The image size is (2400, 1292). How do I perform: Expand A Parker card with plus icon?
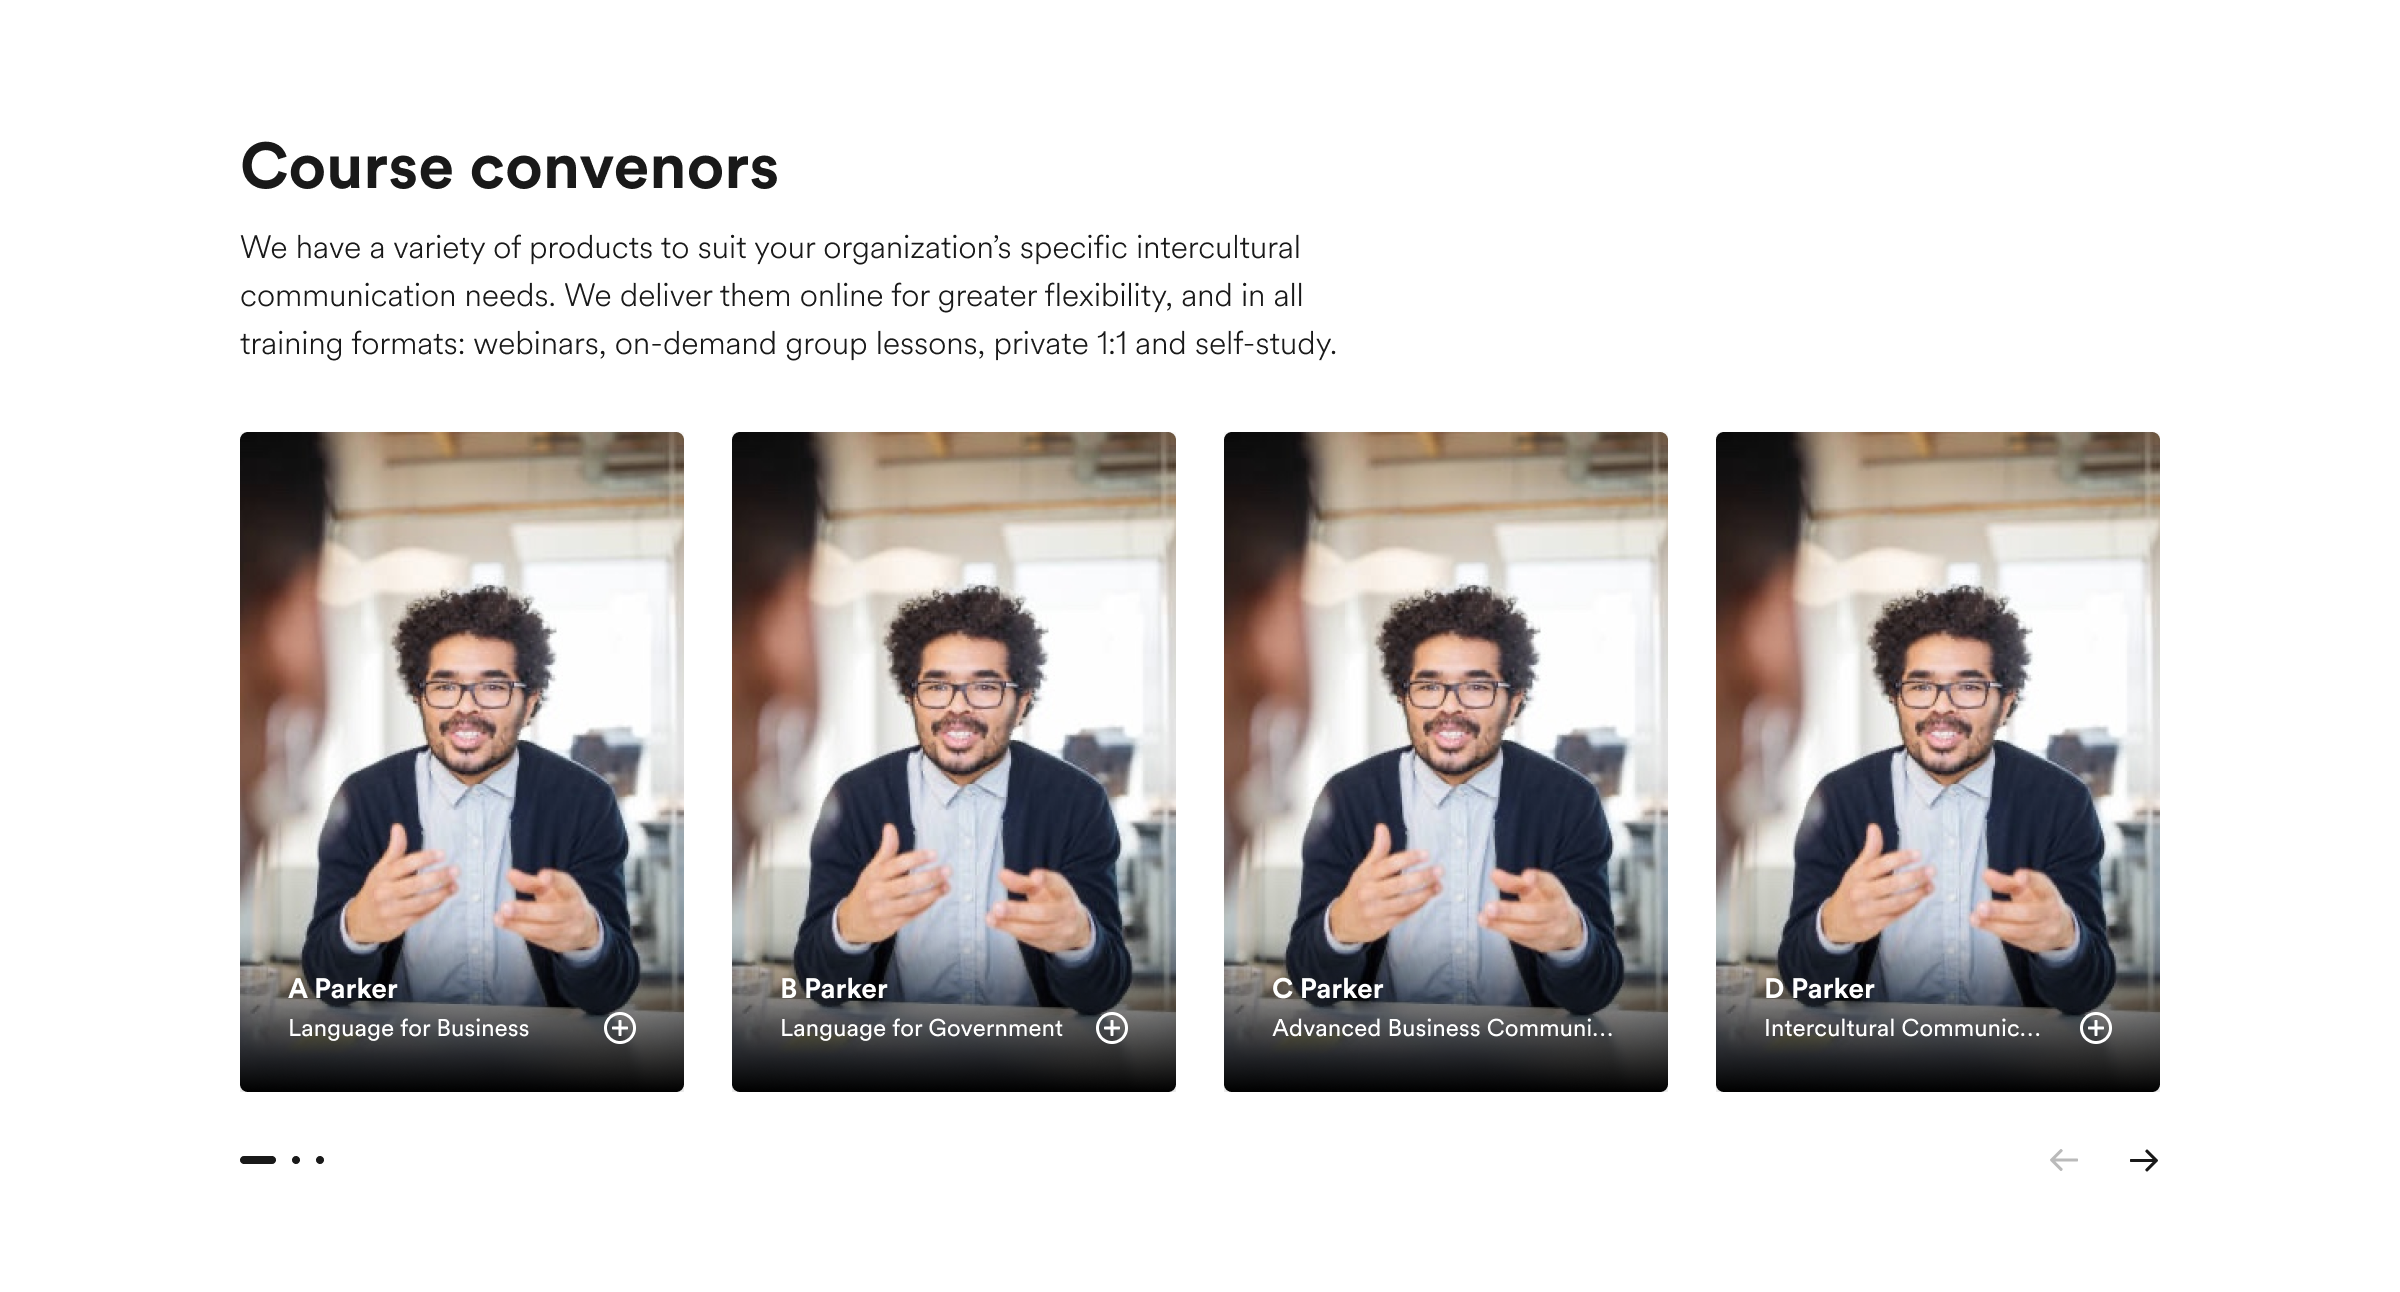620,1028
